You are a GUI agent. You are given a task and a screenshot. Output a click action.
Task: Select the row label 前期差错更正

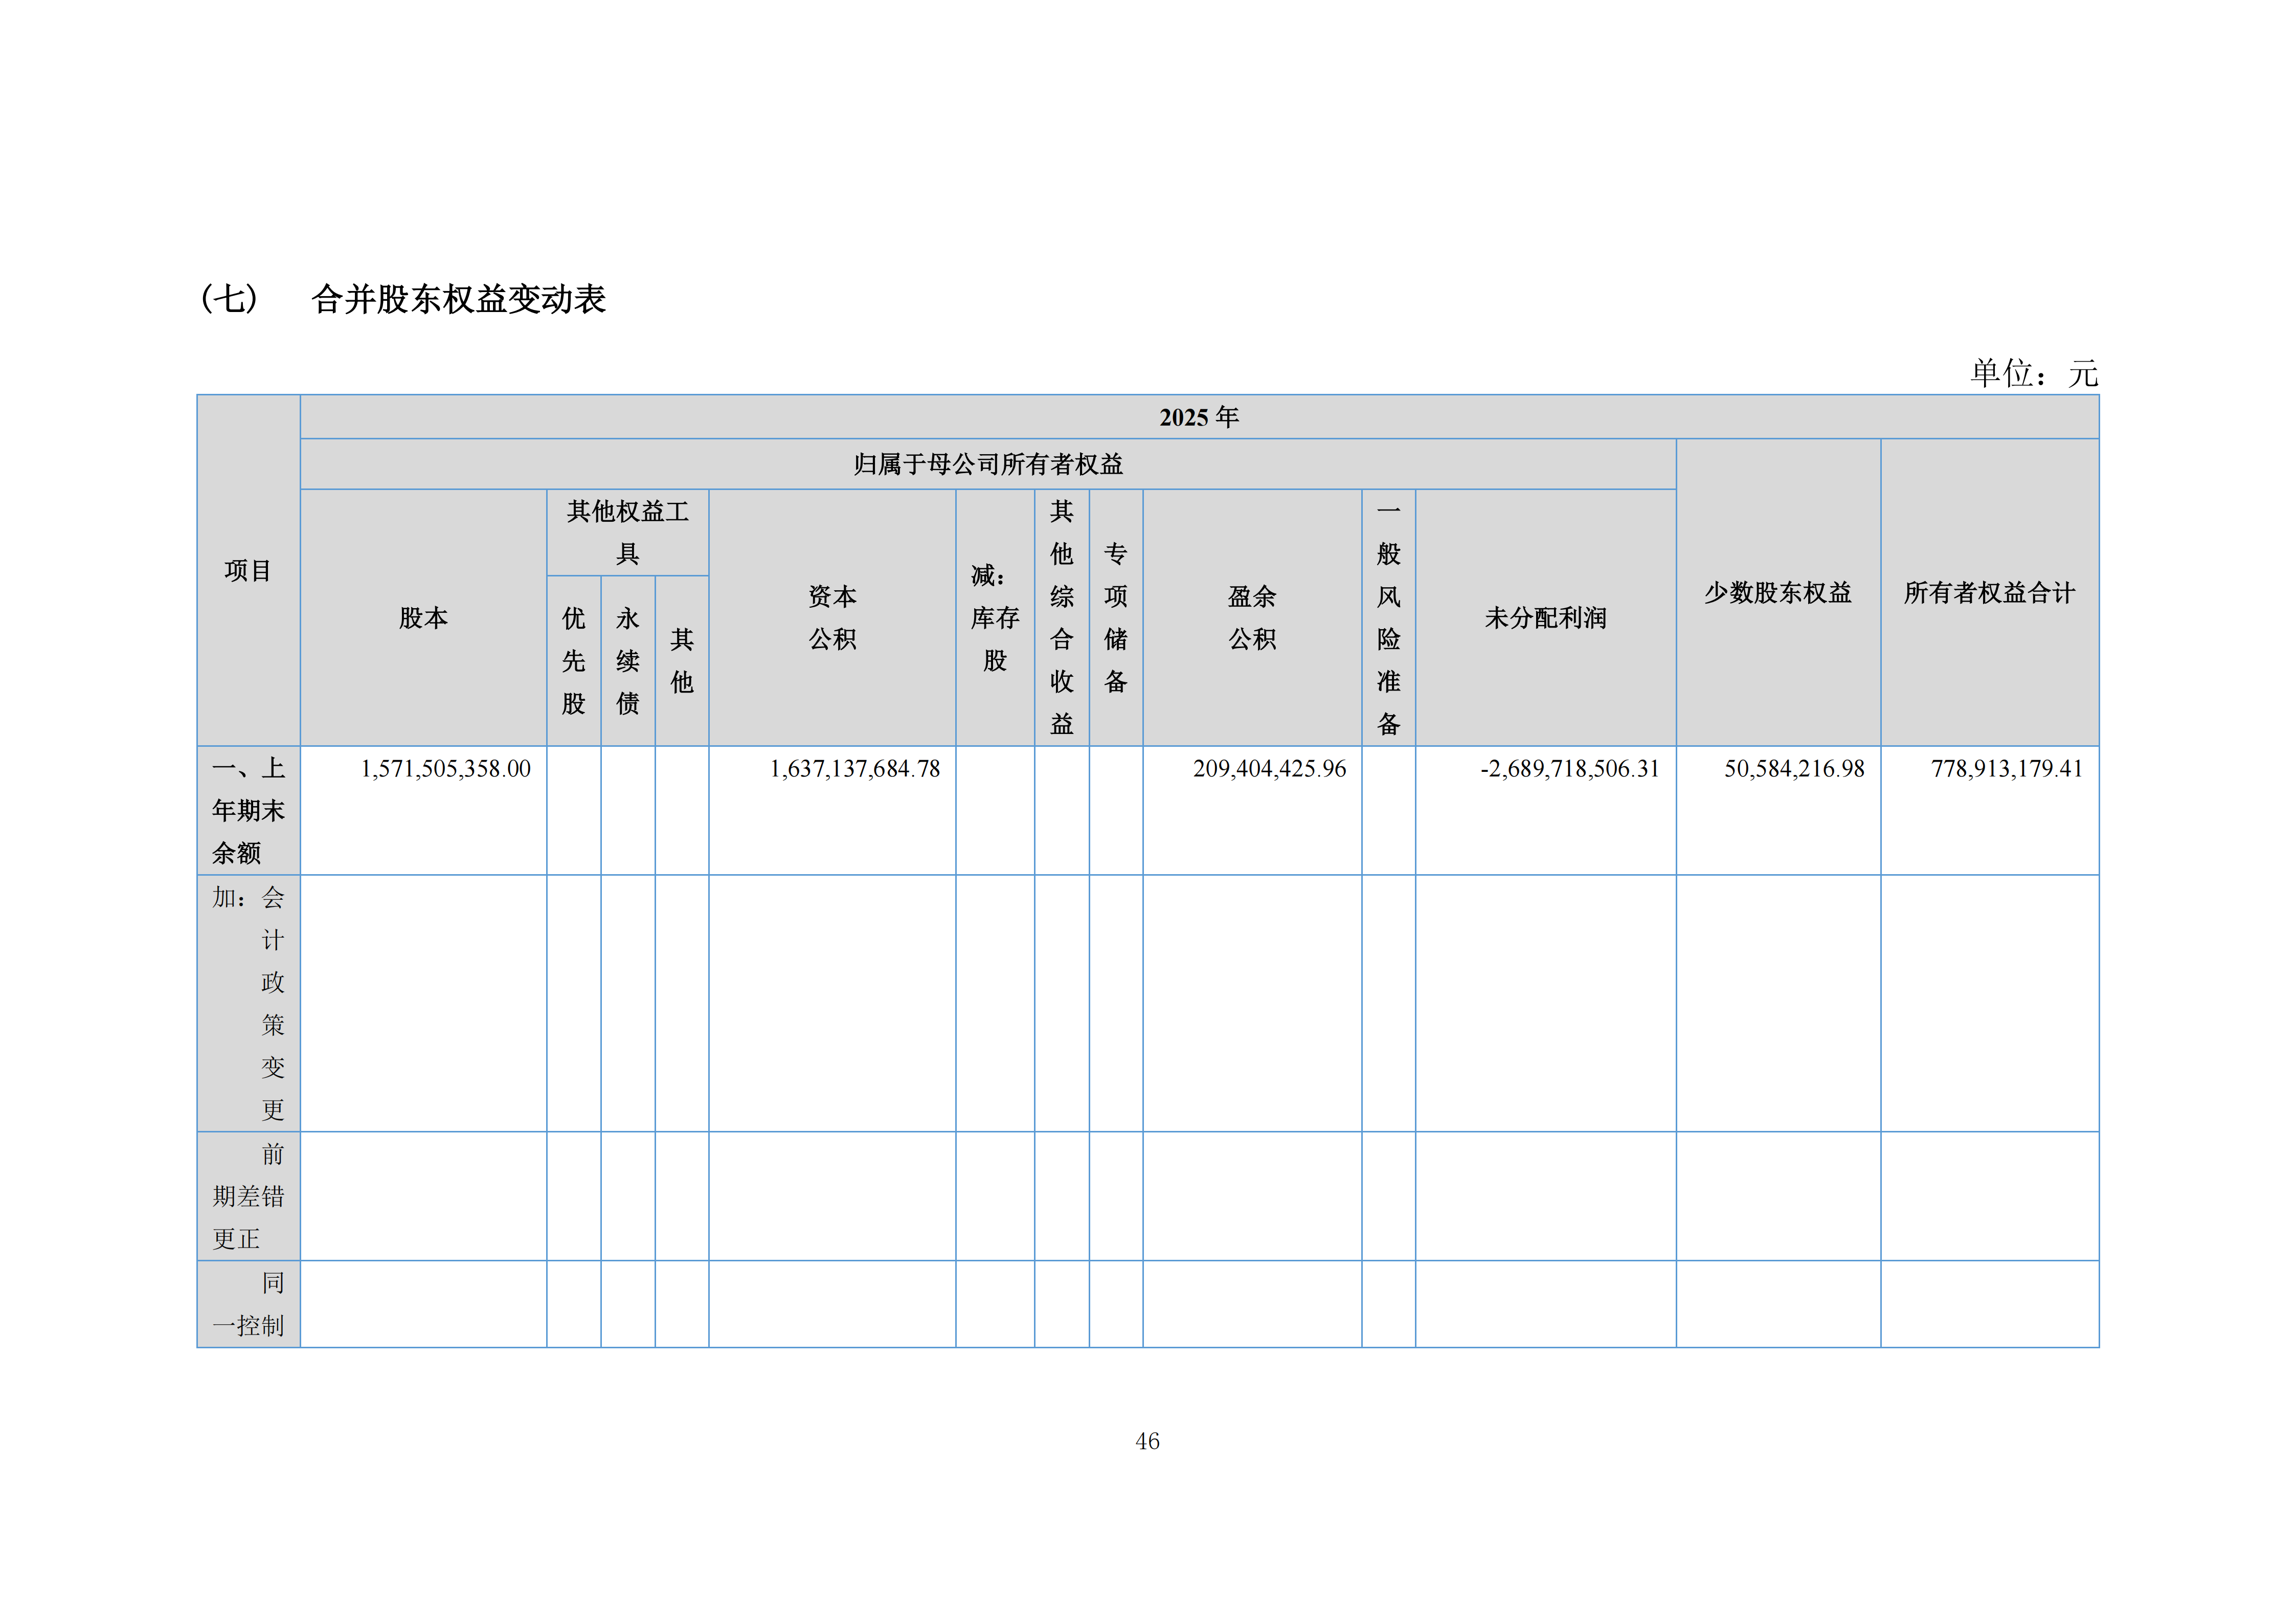point(248,1197)
